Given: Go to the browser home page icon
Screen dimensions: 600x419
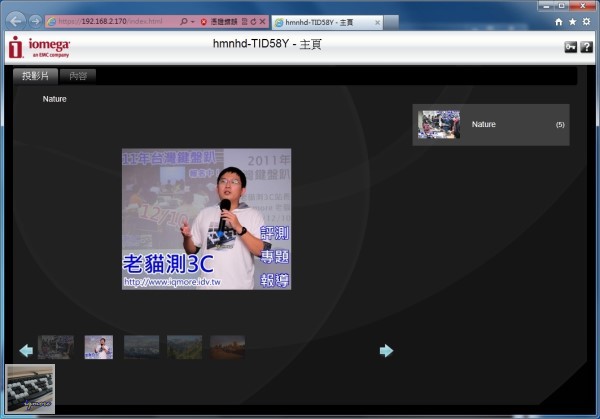Looking at the screenshot, I should 559,22.
